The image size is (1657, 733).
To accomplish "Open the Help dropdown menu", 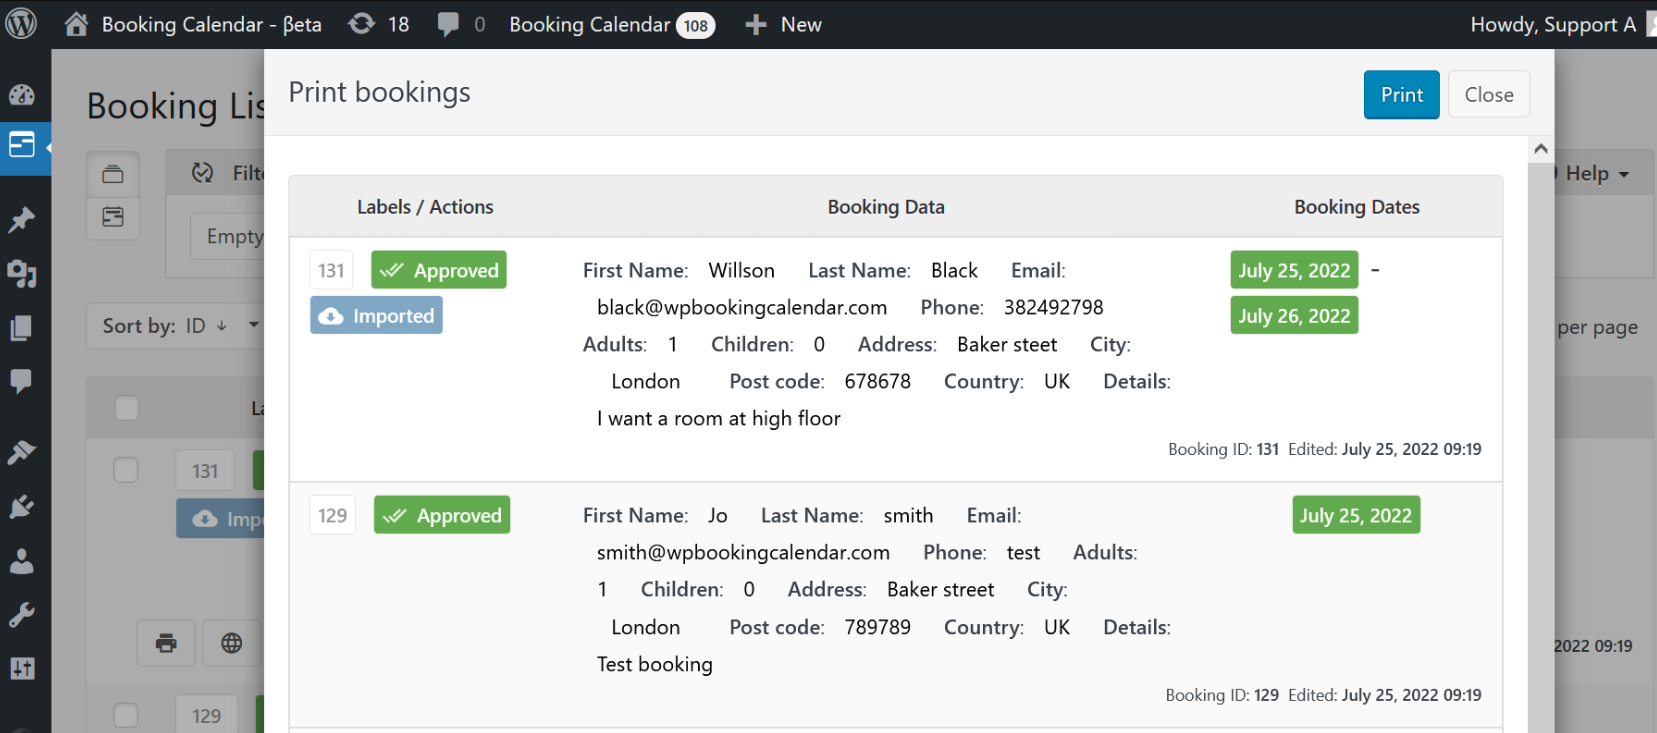I will pyautogui.click(x=1596, y=174).
